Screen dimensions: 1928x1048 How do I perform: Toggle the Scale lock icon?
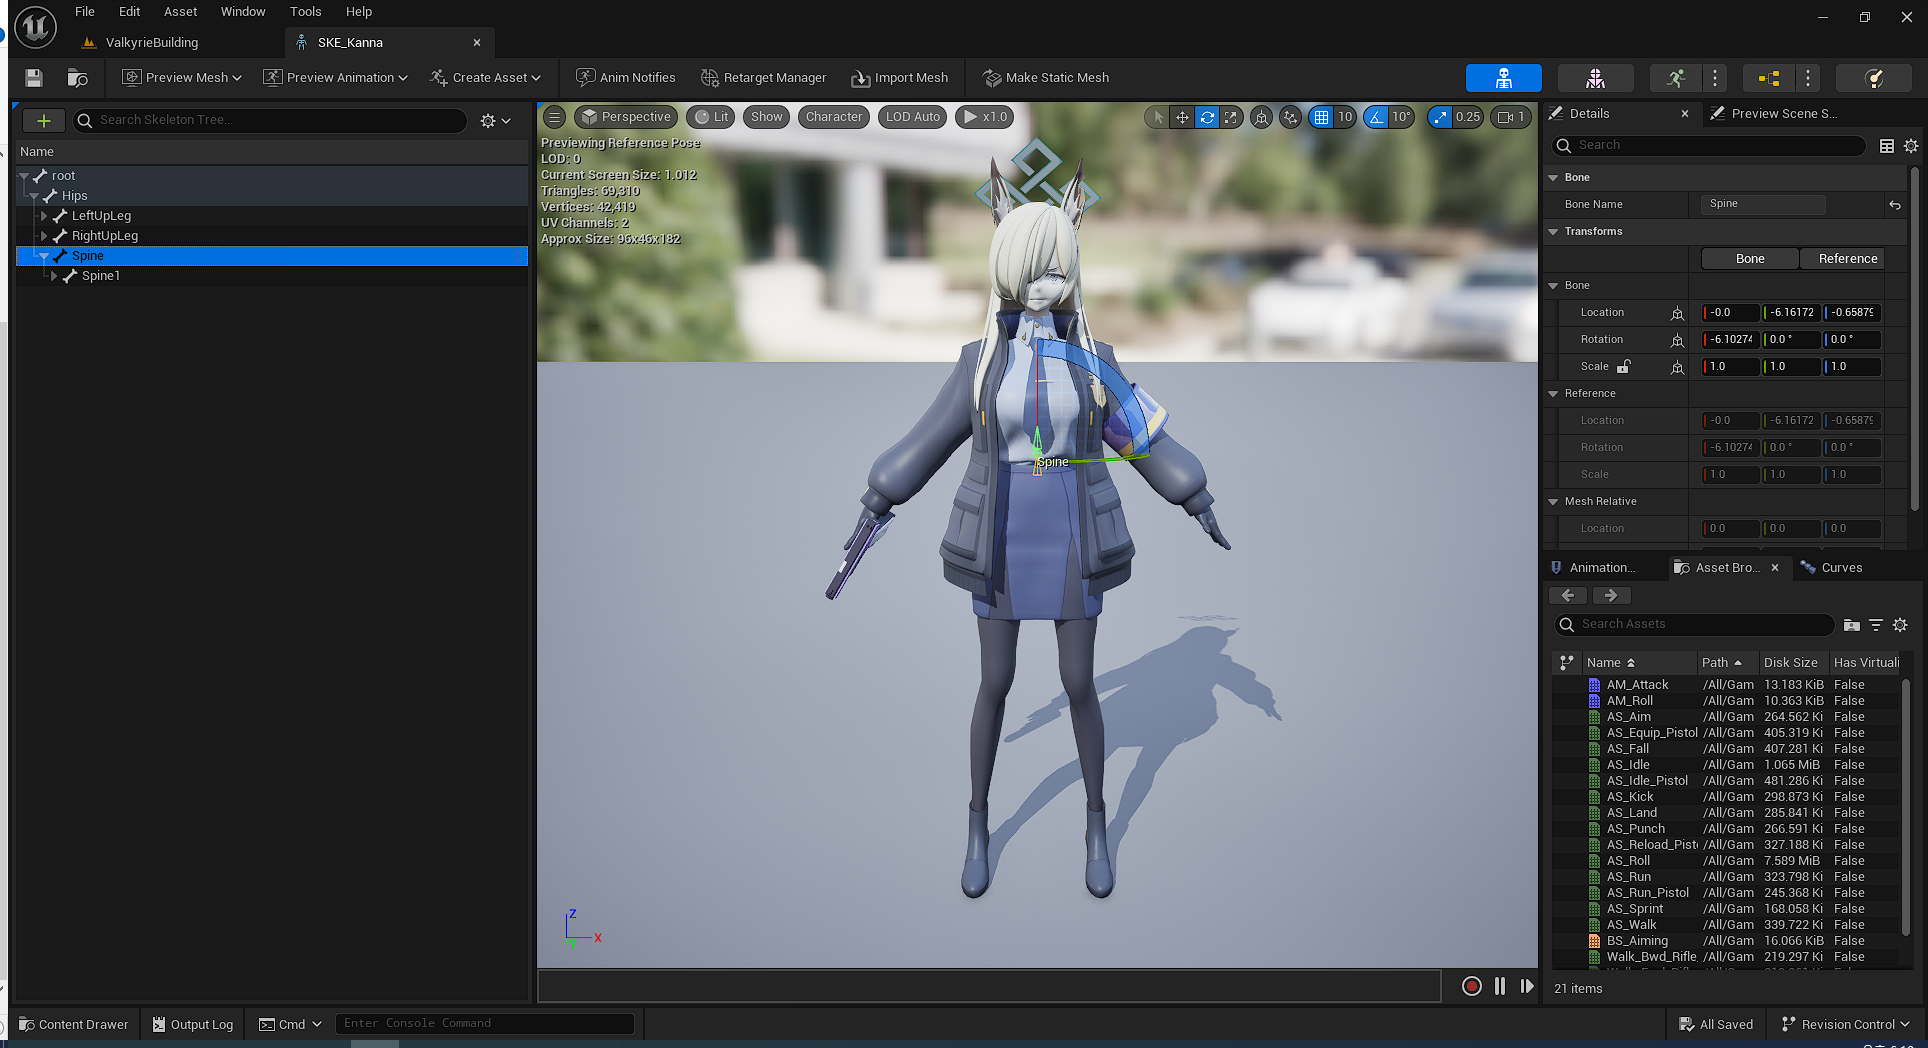click(x=1624, y=367)
